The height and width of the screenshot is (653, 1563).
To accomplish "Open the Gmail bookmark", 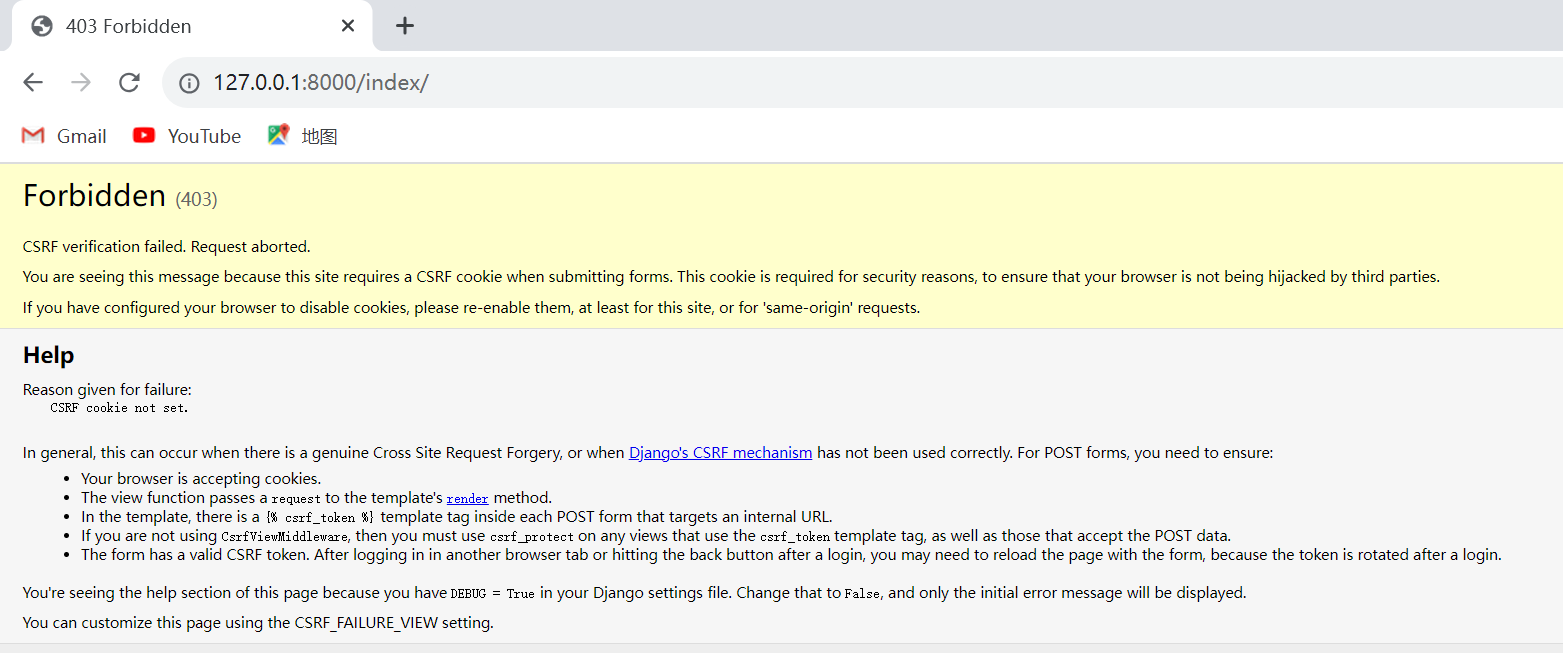I will (64, 136).
